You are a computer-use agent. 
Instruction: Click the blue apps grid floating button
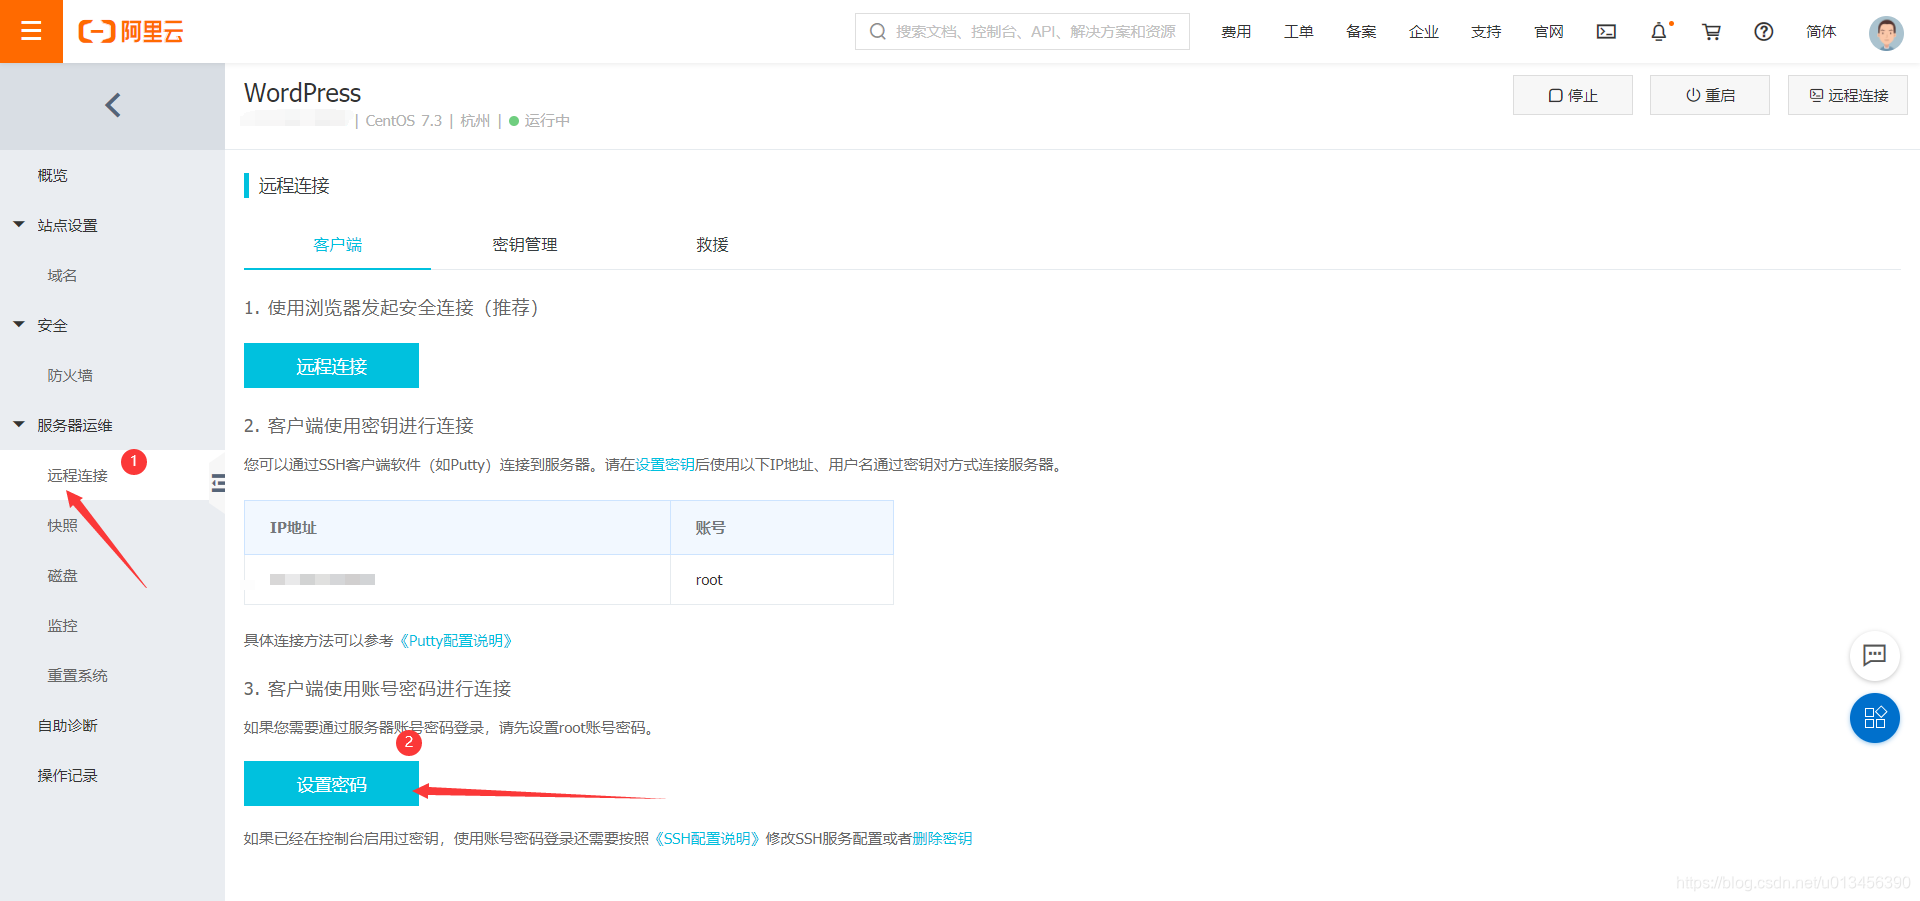point(1874,718)
